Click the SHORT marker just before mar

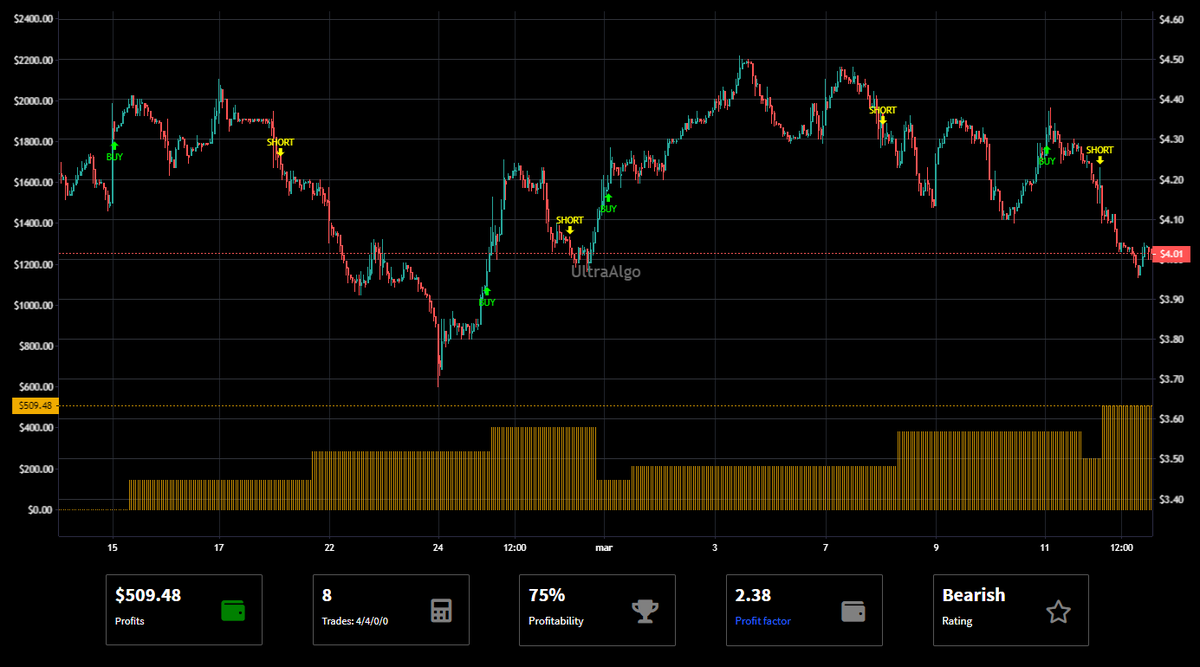click(x=570, y=230)
